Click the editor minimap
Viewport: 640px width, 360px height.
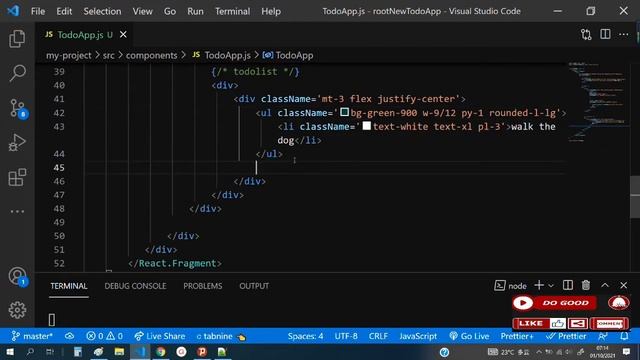(598, 102)
